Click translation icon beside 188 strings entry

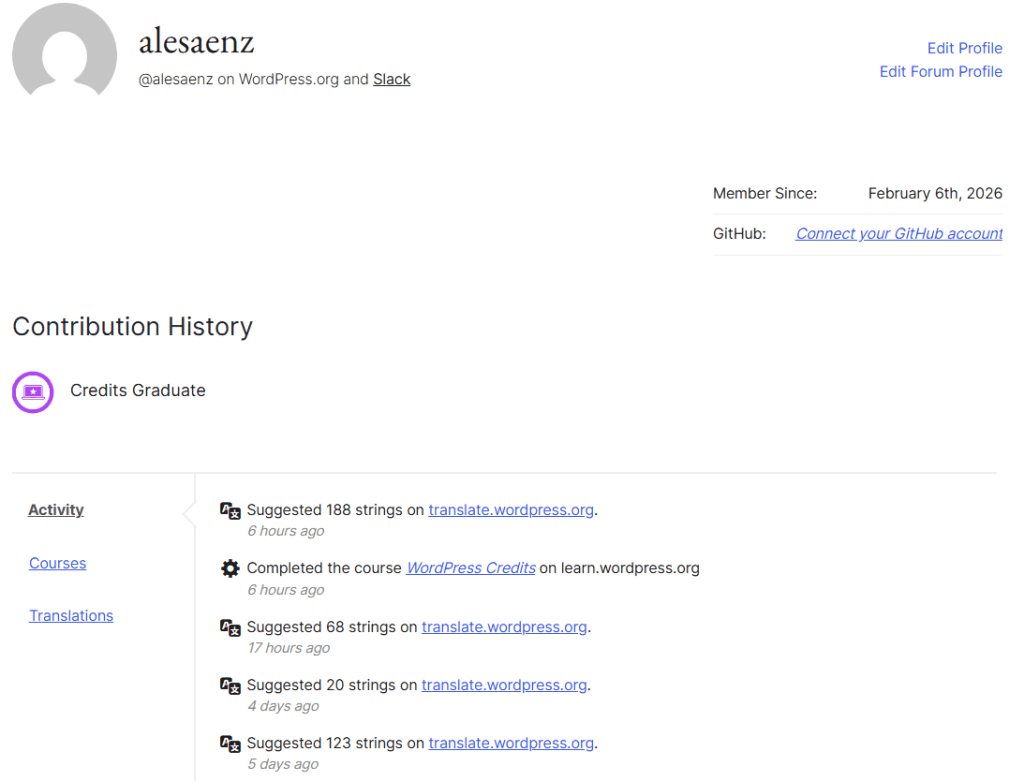tap(230, 511)
